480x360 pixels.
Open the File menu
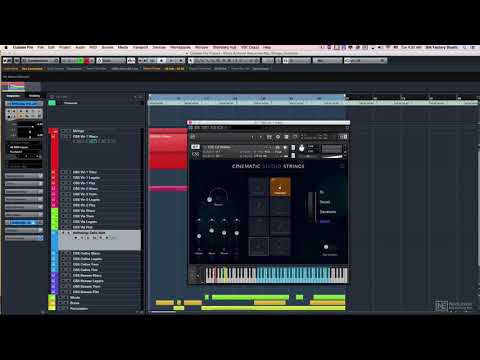[x=41, y=48]
